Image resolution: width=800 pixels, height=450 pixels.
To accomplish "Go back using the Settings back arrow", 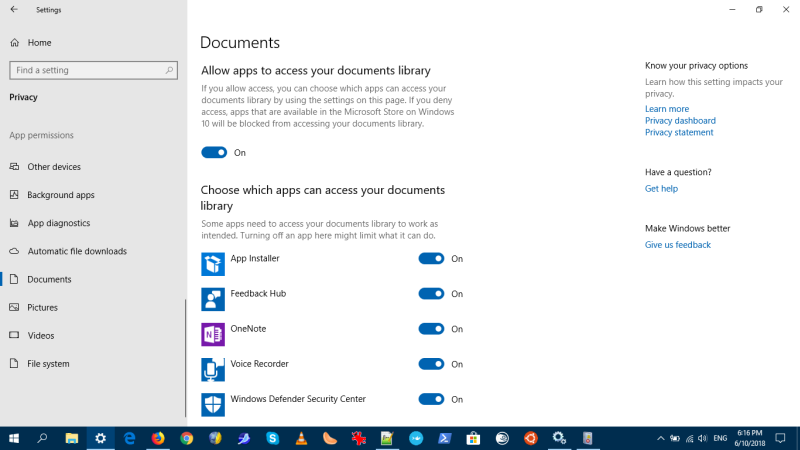I will click(x=14, y=9).
